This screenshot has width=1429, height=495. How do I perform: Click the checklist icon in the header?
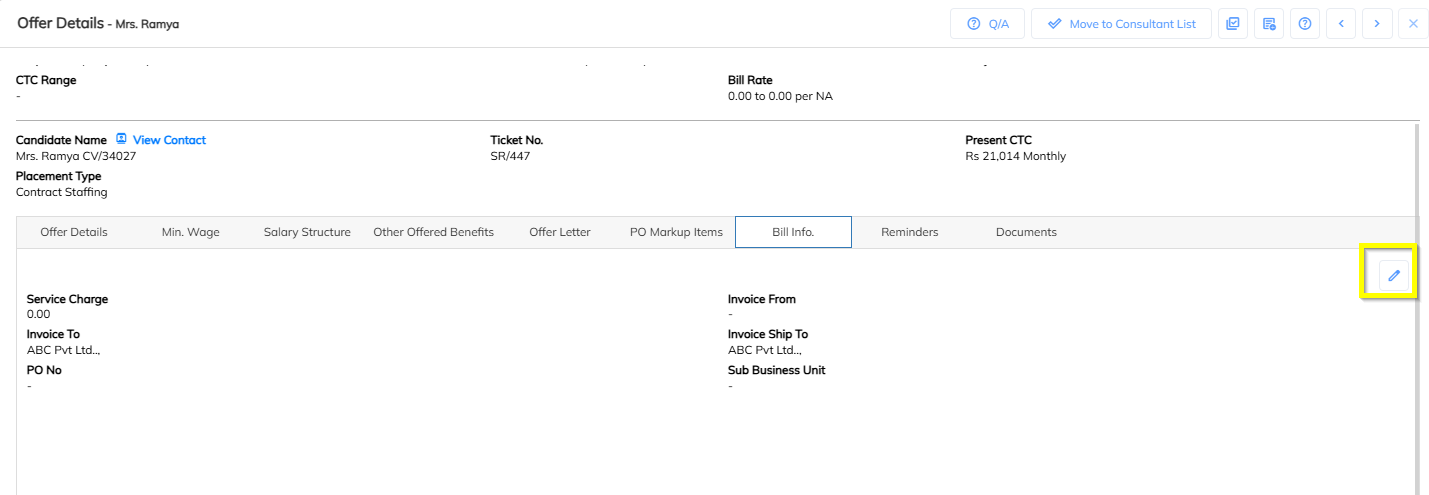pos(1233,24)
